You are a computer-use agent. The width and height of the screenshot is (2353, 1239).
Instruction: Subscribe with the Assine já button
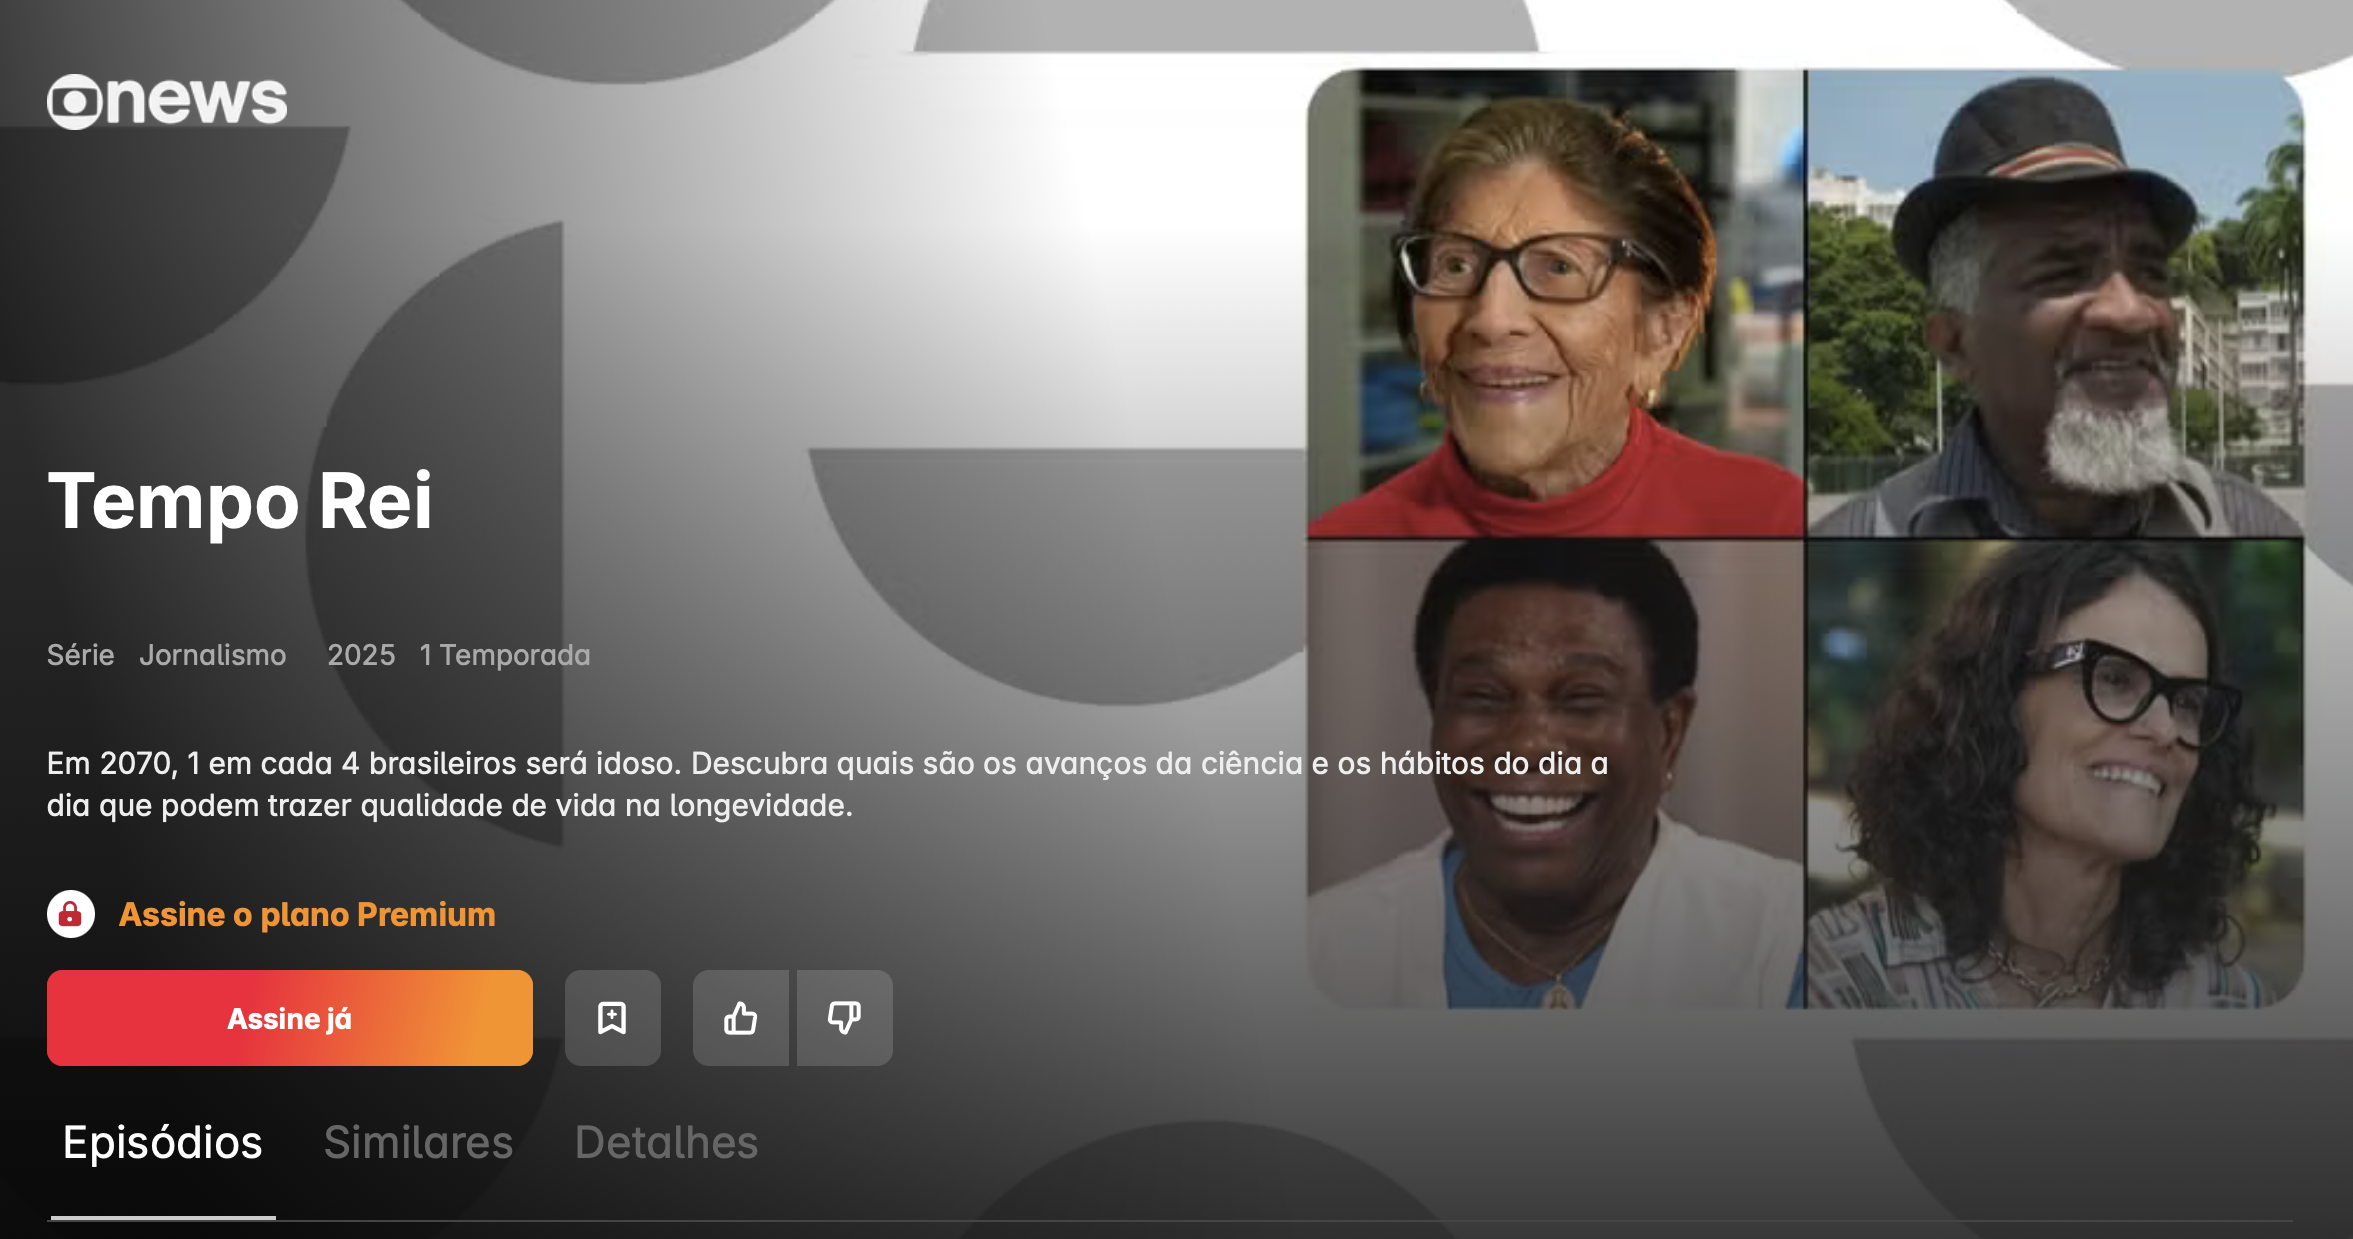coord(290,1018)
